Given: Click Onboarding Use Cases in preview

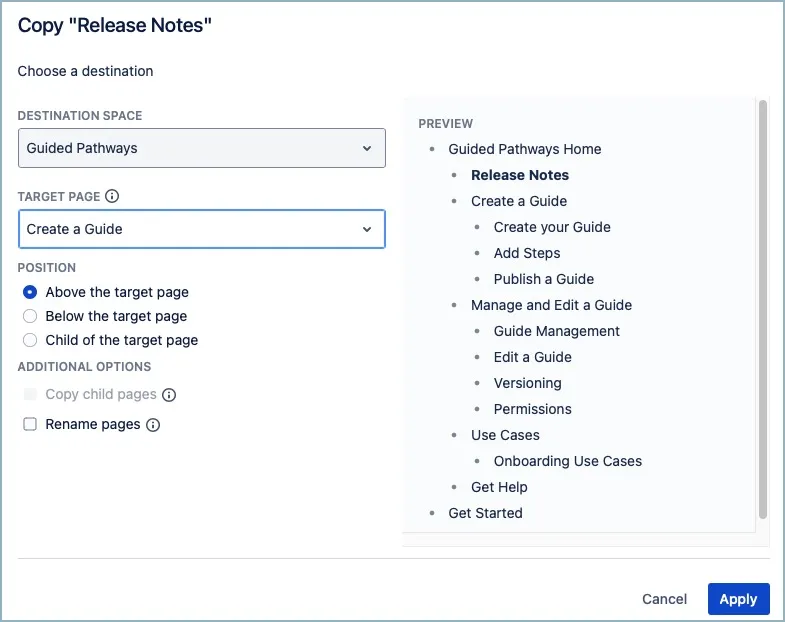Looking at the screenshot, I should [568, 462].
